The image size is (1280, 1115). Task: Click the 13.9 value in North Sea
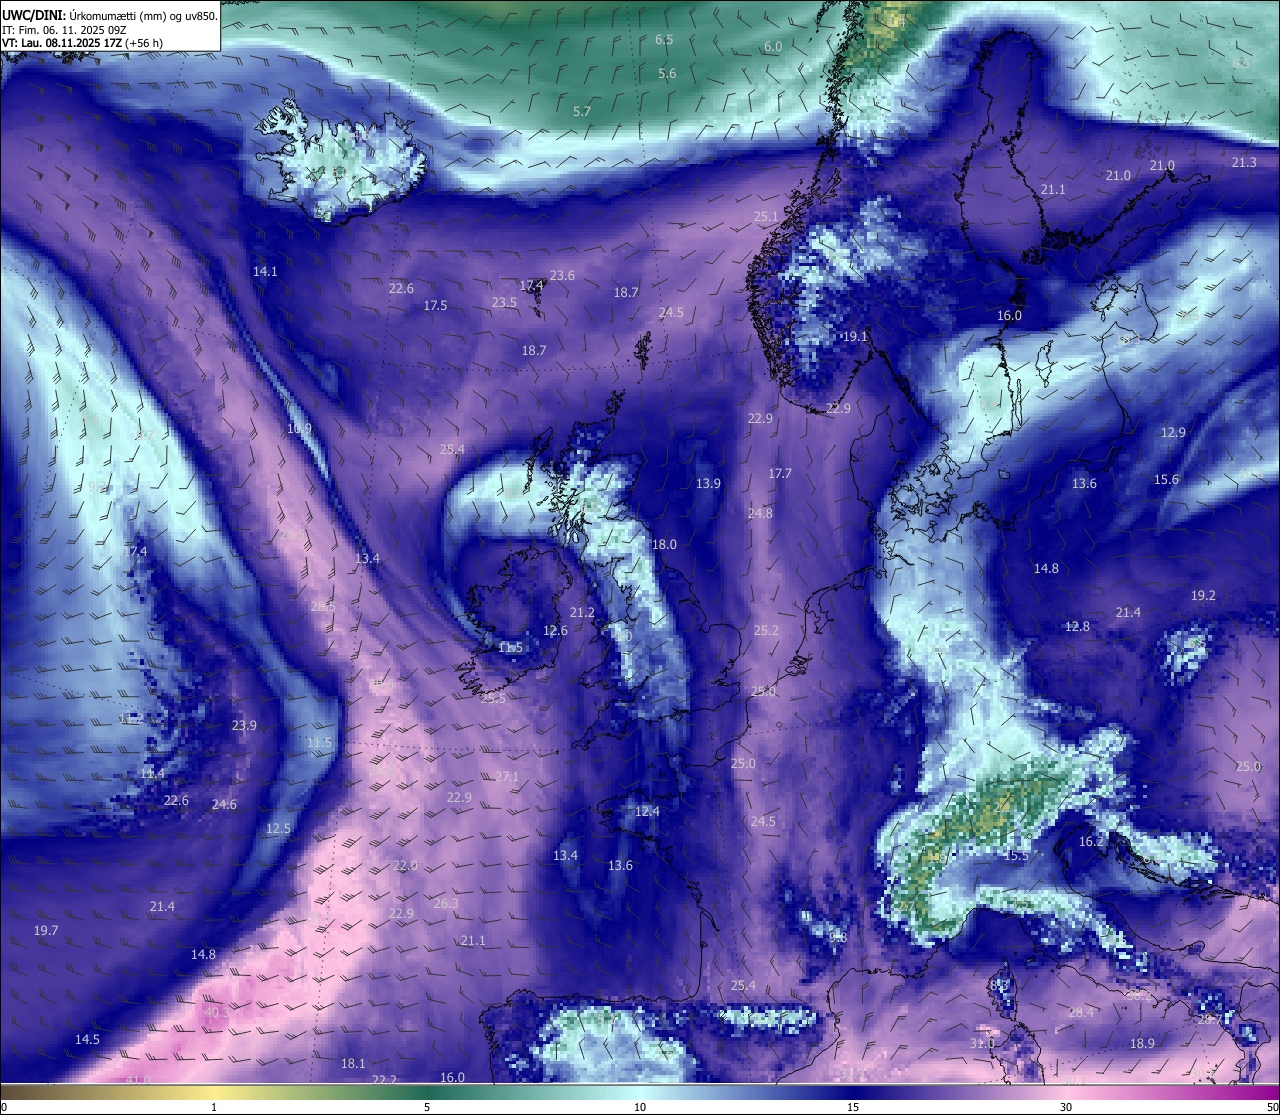point(708,484)
